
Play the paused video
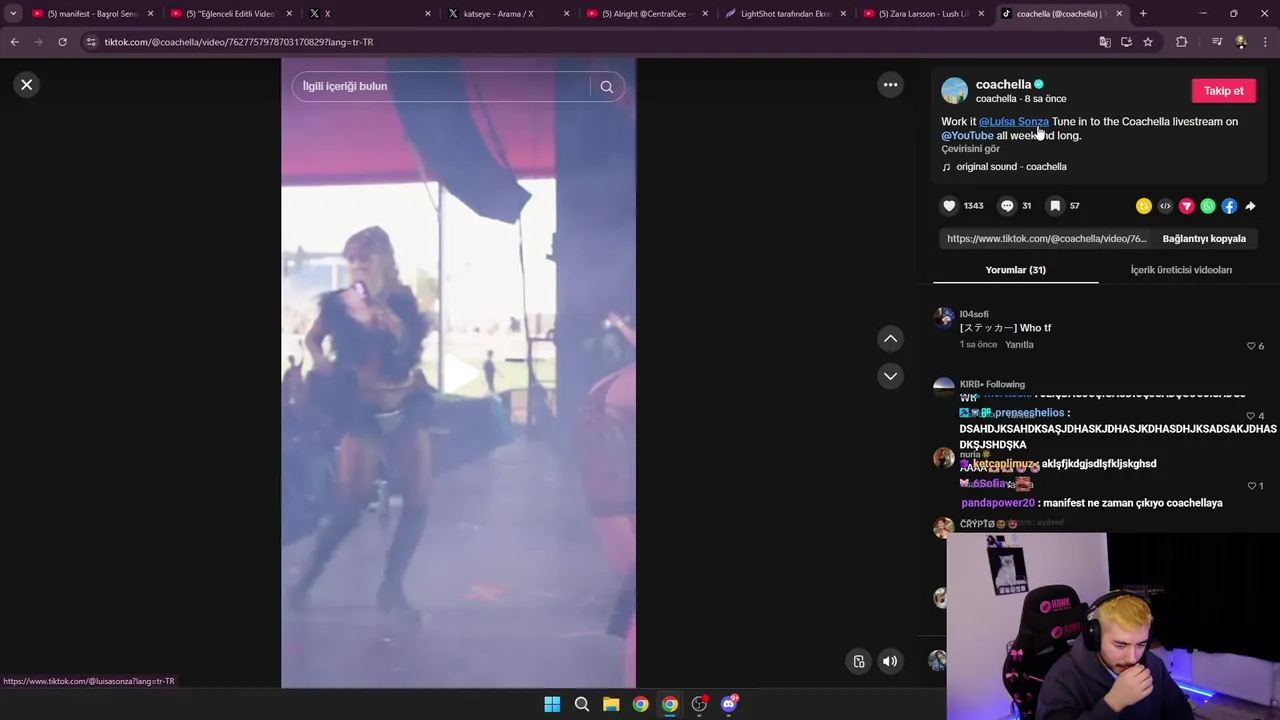(x=459, y=374)
